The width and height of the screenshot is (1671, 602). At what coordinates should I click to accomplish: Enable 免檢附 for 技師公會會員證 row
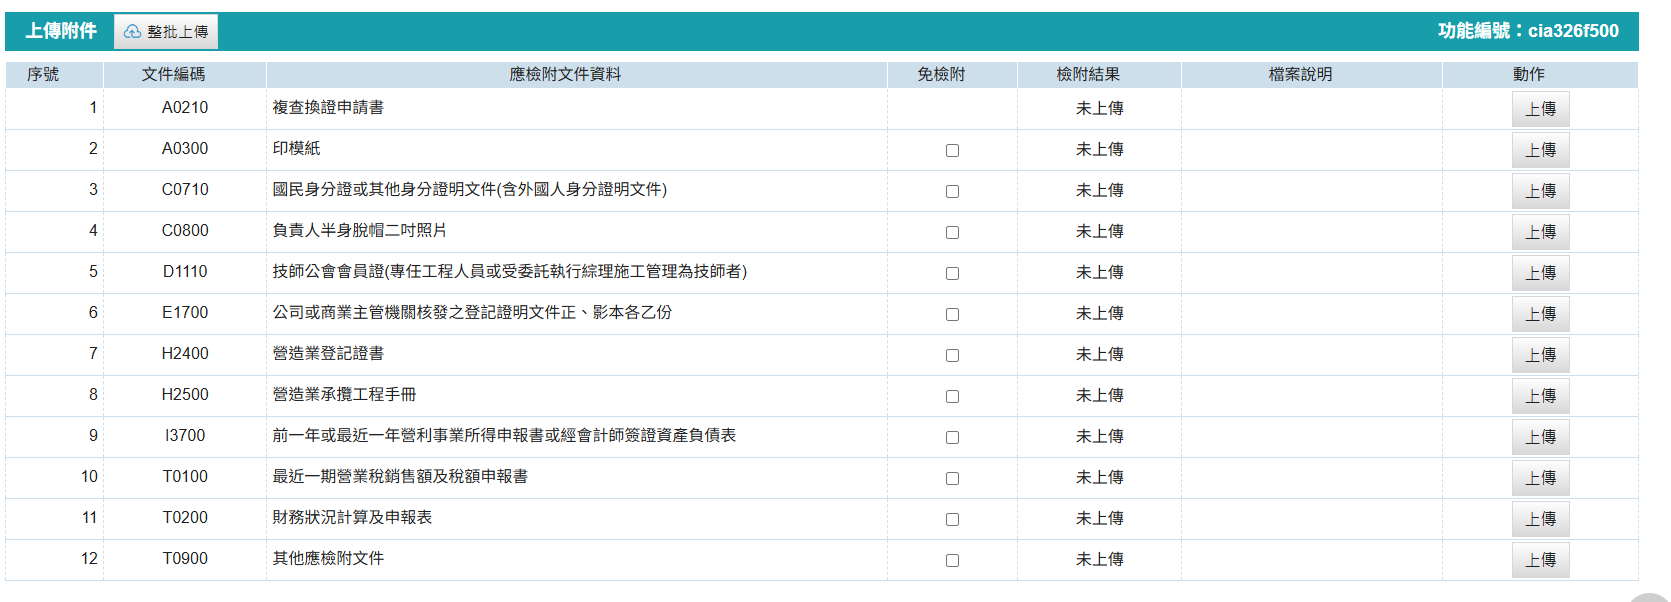click(952, 273)
